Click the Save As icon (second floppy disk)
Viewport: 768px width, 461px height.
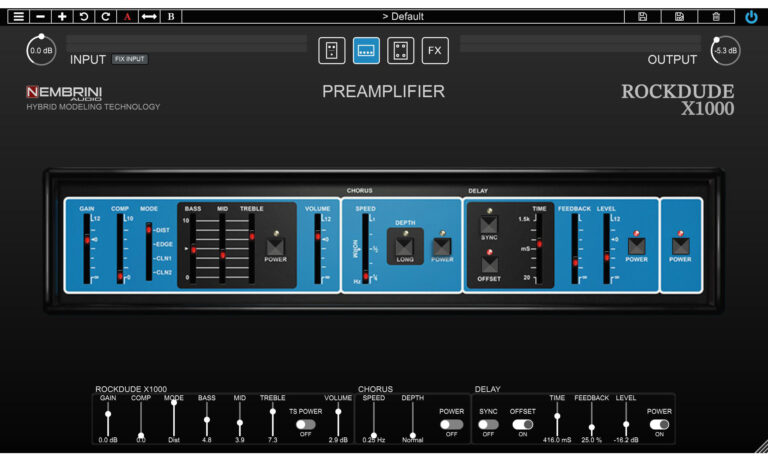(679, 16)
